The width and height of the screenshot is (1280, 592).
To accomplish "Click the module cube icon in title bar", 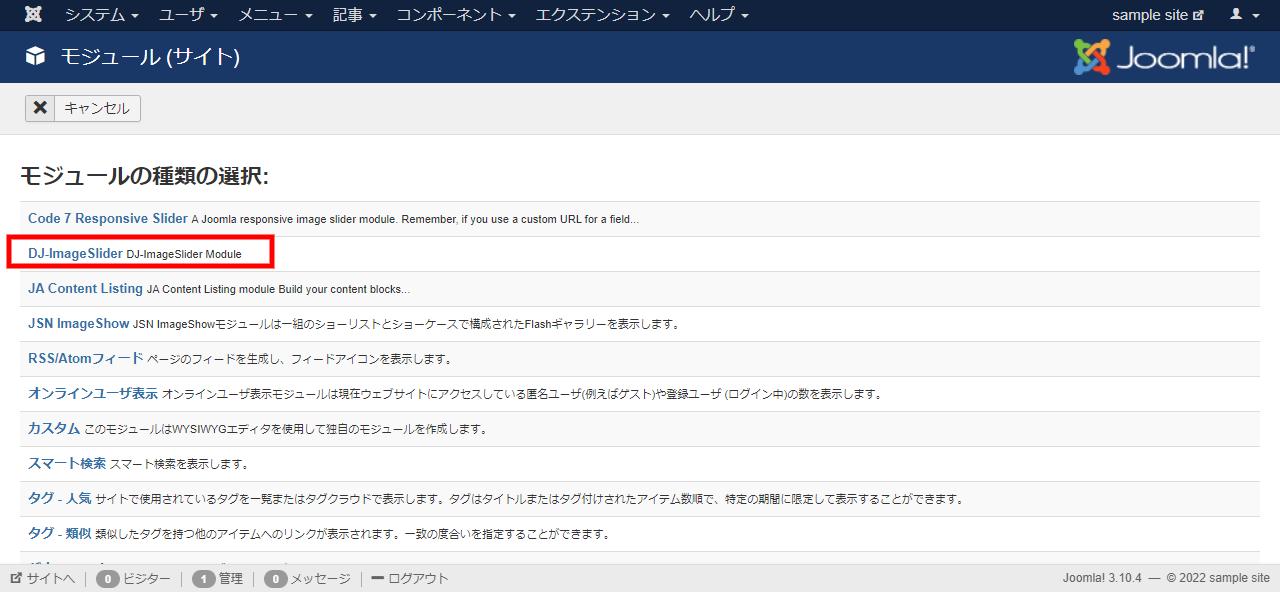I will tap(36, 57).
